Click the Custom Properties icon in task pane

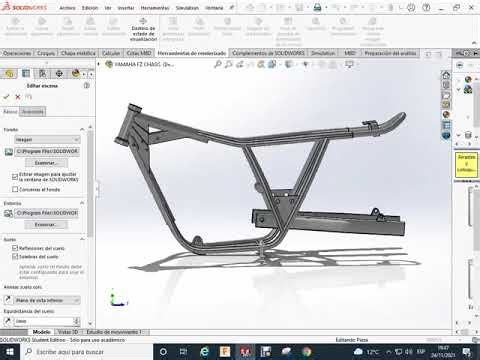coord(446,125)
